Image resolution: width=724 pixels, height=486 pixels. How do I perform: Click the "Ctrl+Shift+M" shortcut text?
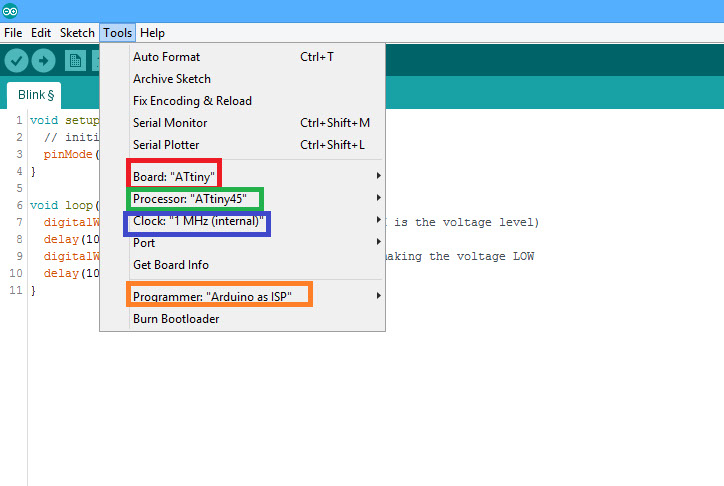[x=335, y=123]
